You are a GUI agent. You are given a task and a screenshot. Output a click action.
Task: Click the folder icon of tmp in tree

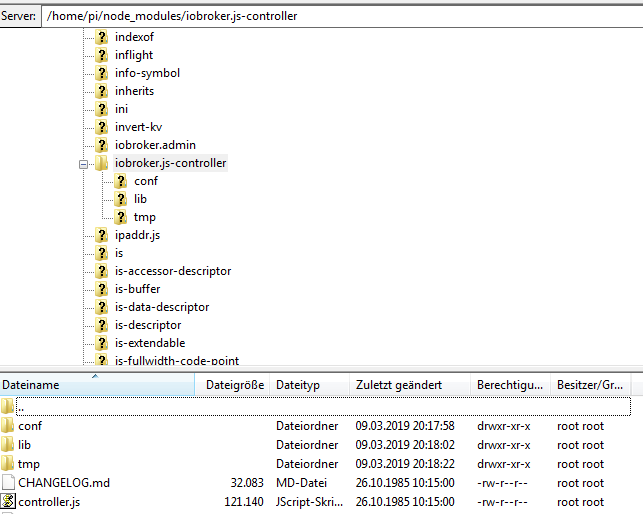[121, 217]
